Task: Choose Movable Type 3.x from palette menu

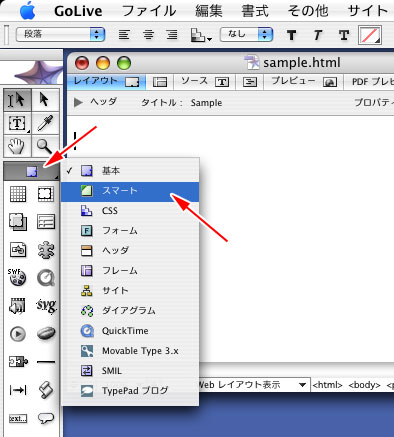Action: (x=130, y=351)
